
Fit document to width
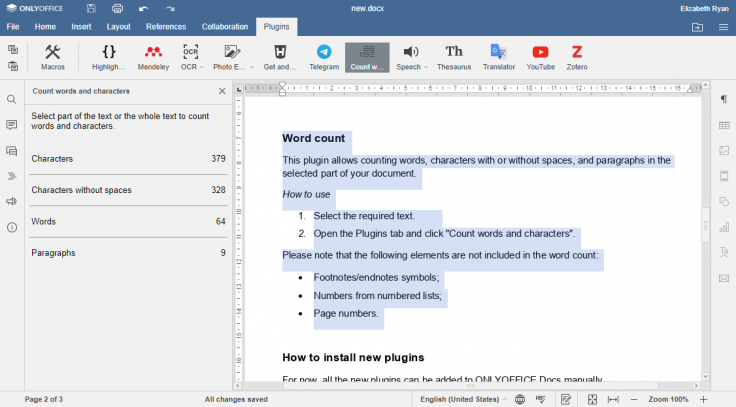[x=613, y=399]
